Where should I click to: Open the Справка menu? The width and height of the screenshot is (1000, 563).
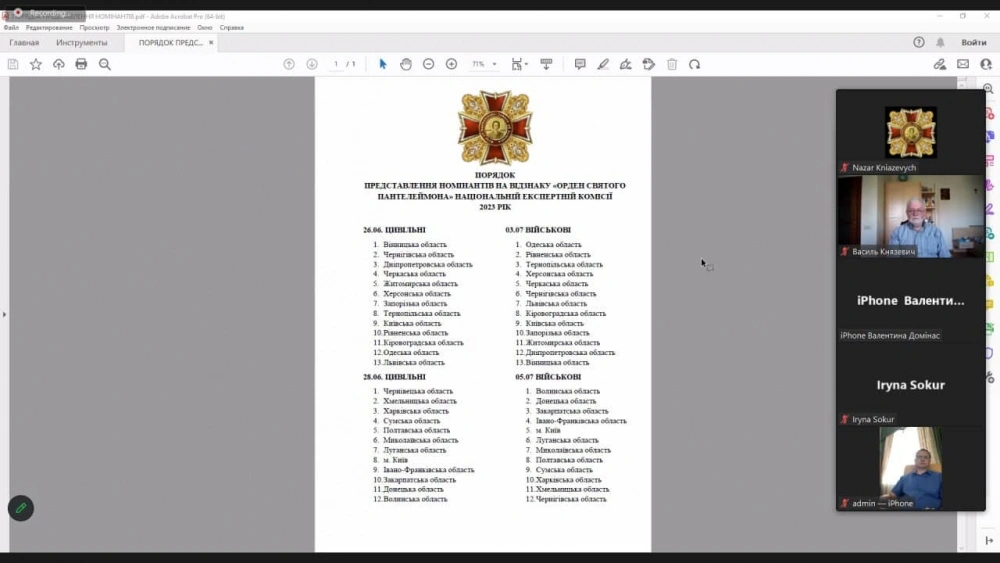point(232,27)
